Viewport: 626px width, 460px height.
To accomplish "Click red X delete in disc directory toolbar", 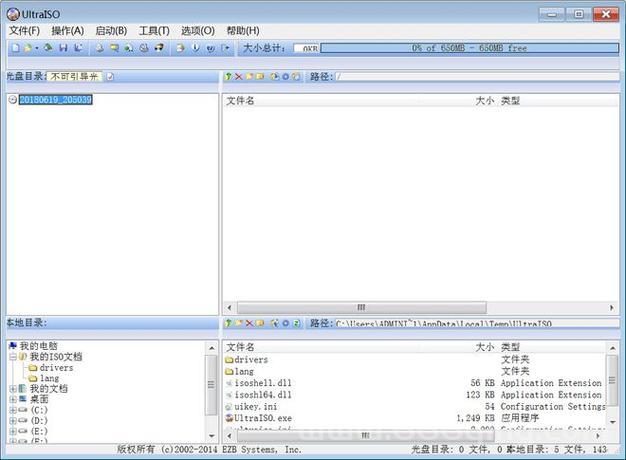I will (x=239, y=76).
